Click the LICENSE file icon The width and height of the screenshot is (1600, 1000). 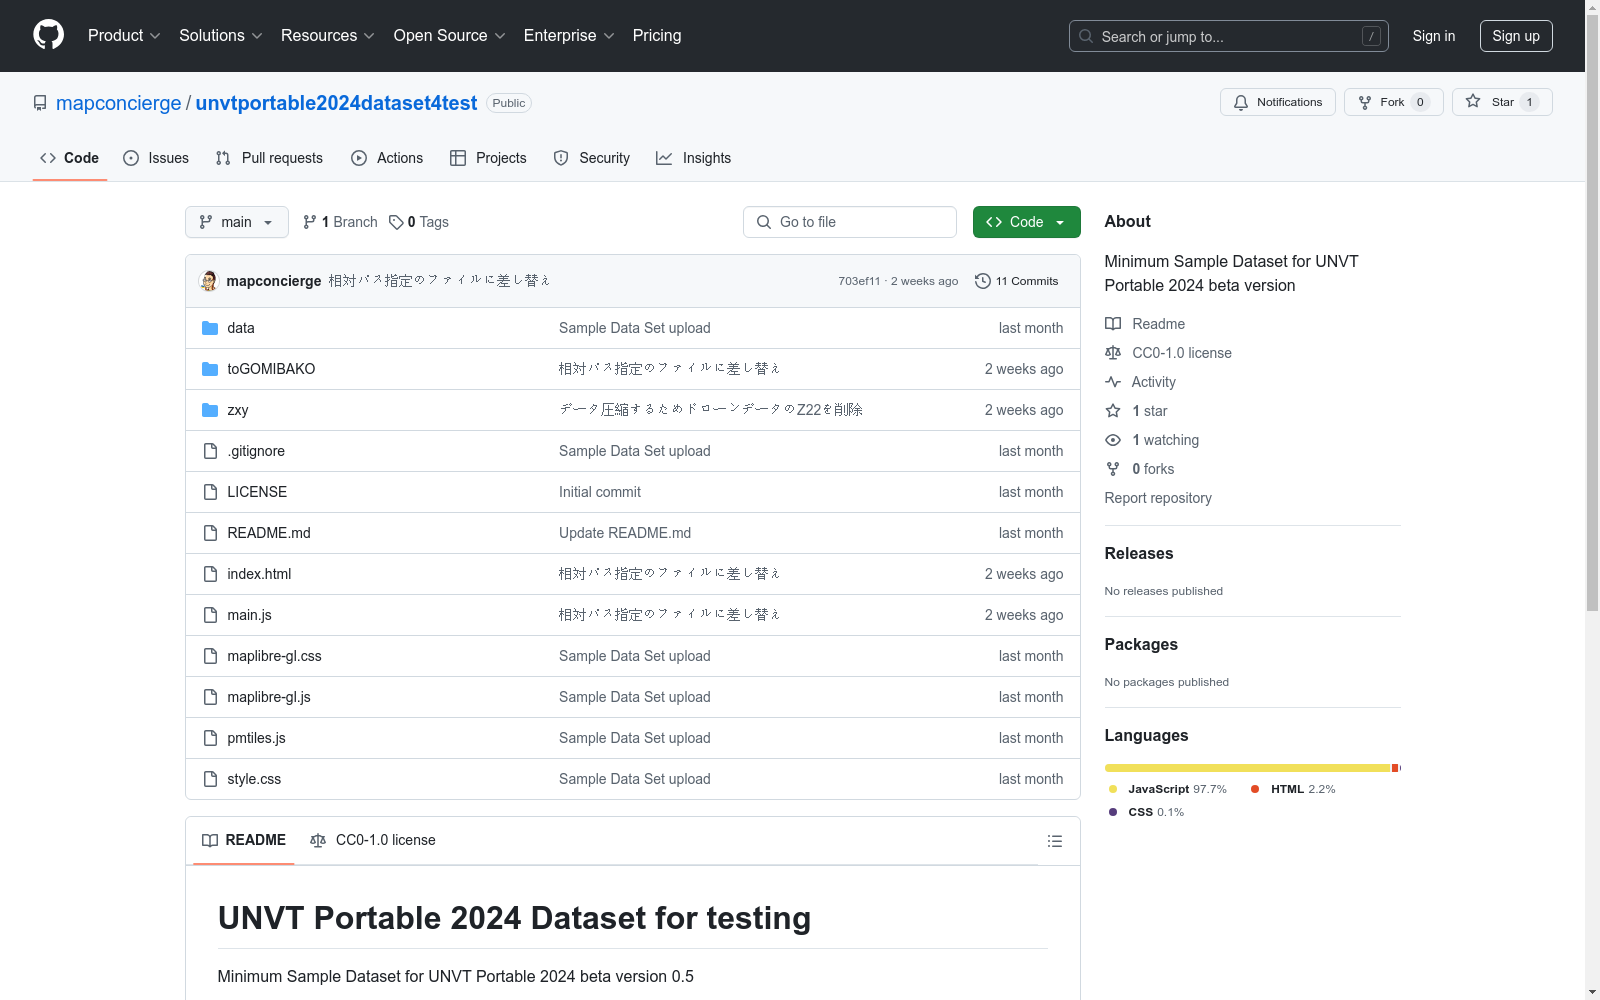click(x=210, y=492)
